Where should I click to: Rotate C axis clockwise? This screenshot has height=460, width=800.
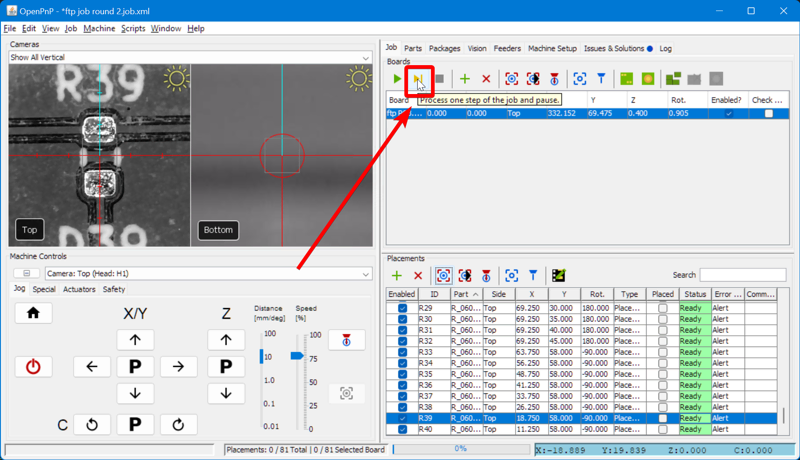(x=178, y=425)
